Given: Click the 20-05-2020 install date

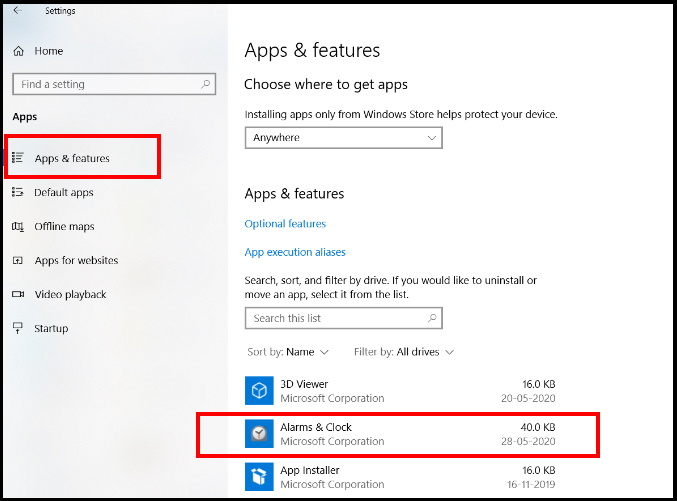Looking at the screenshot, I should pyautogui.click(x=528, y=398).
